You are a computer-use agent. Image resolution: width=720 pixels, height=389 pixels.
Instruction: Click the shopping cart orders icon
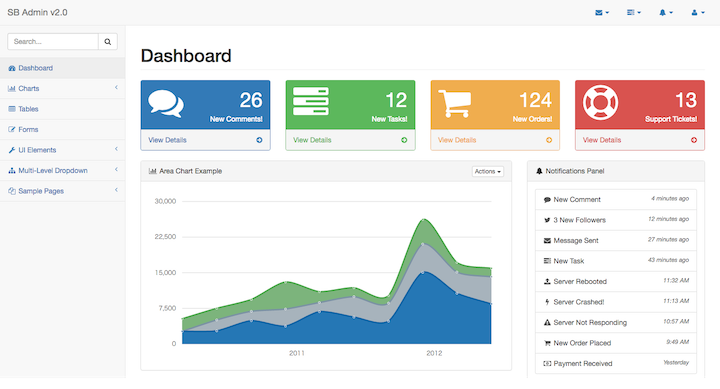(x=455, y=103)
